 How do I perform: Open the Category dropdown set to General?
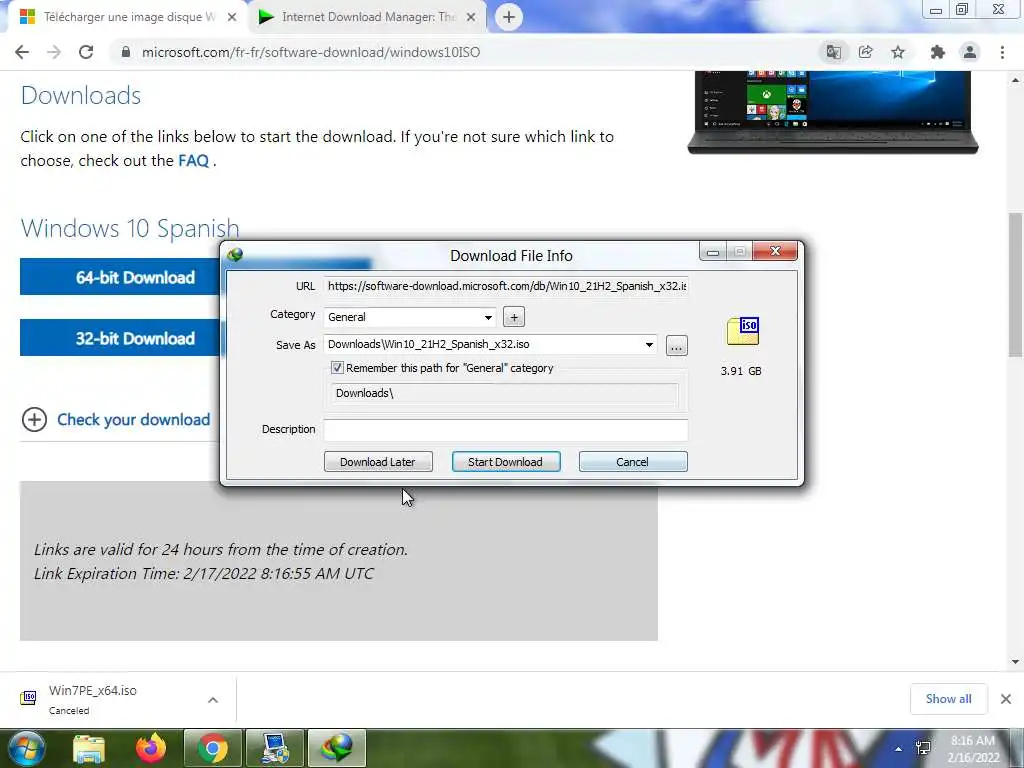pyautogui.click(x=409, y=317)
